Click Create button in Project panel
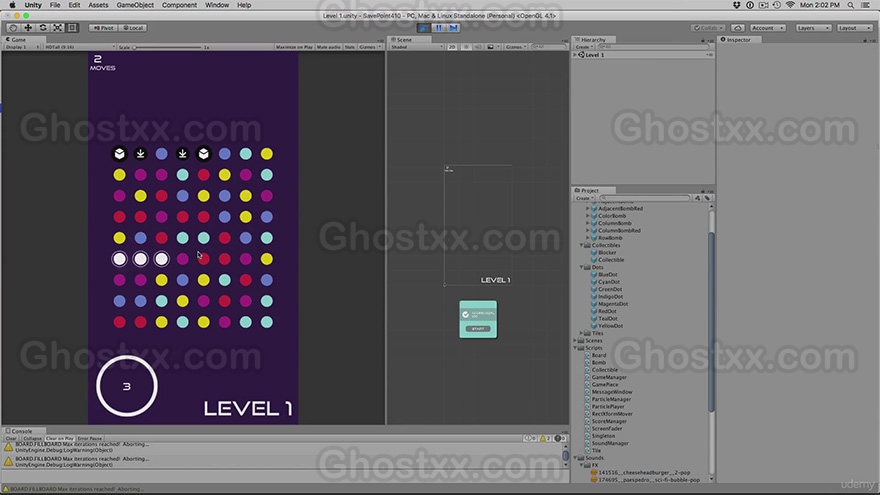Screen dimensions: 880x495 tap(584, 198)
